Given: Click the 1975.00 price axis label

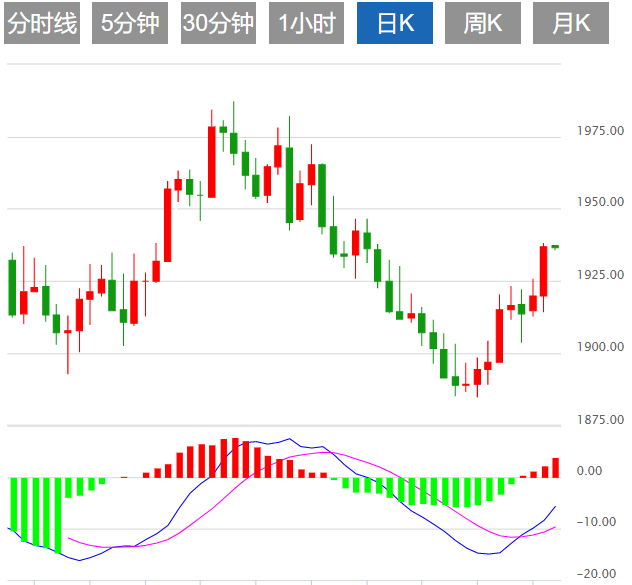Looking at the screenshot, I should 600,131.
